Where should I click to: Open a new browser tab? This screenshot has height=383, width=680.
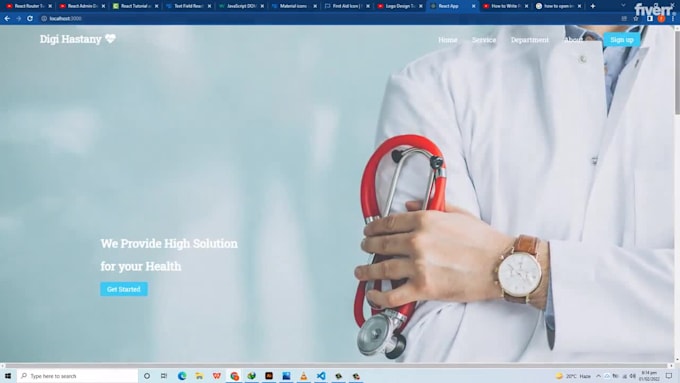point(593,6)
